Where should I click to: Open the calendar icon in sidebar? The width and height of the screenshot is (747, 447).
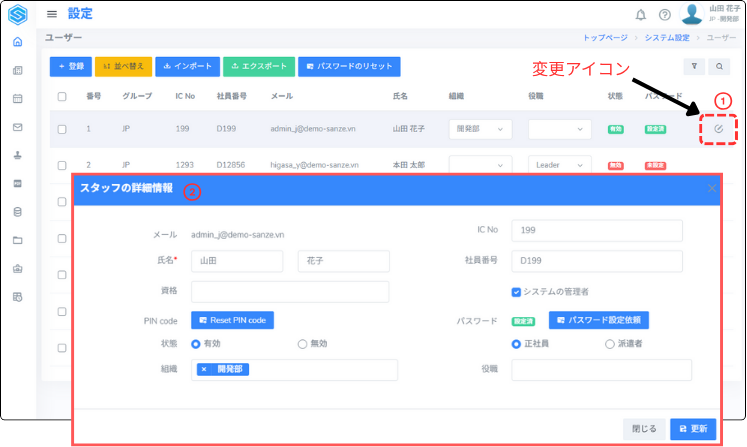coord(17,99)
